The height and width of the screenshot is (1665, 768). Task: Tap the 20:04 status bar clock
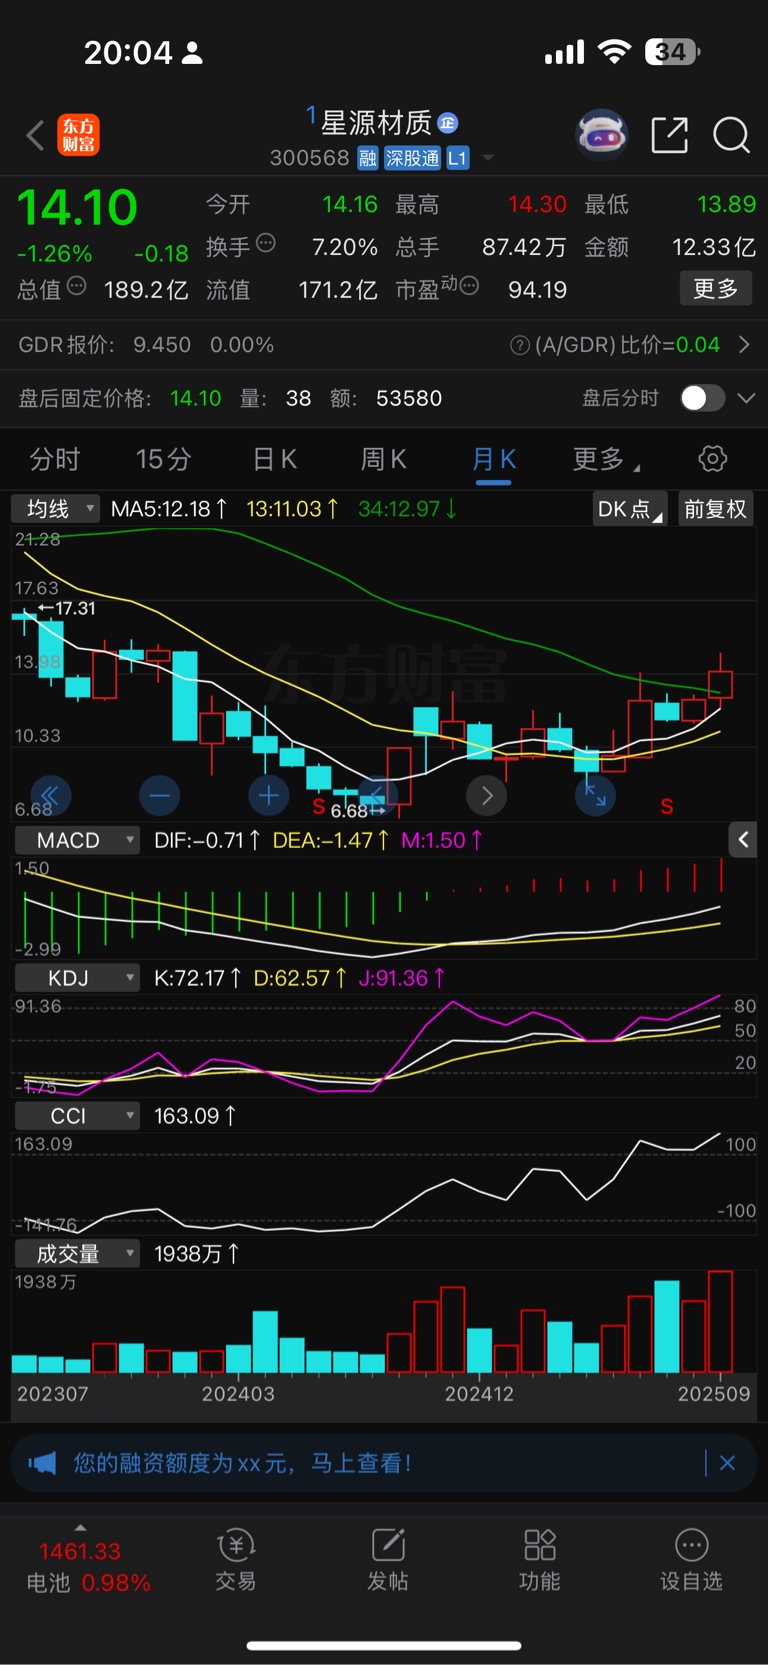click(x=128, y=52)
